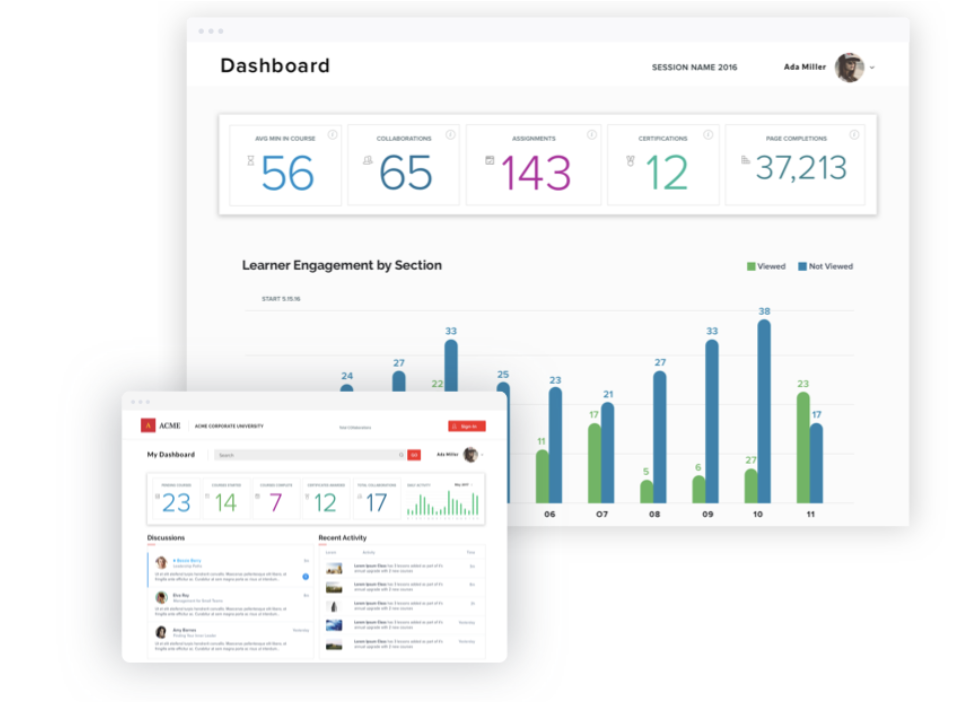
Task: Click the Time column header in Recent Activity
Action: coord(470,553)
